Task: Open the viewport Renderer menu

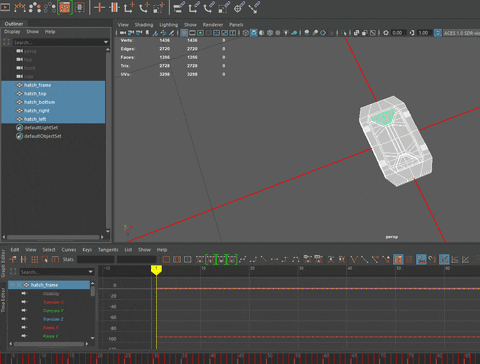Action: tap(213, 25)
